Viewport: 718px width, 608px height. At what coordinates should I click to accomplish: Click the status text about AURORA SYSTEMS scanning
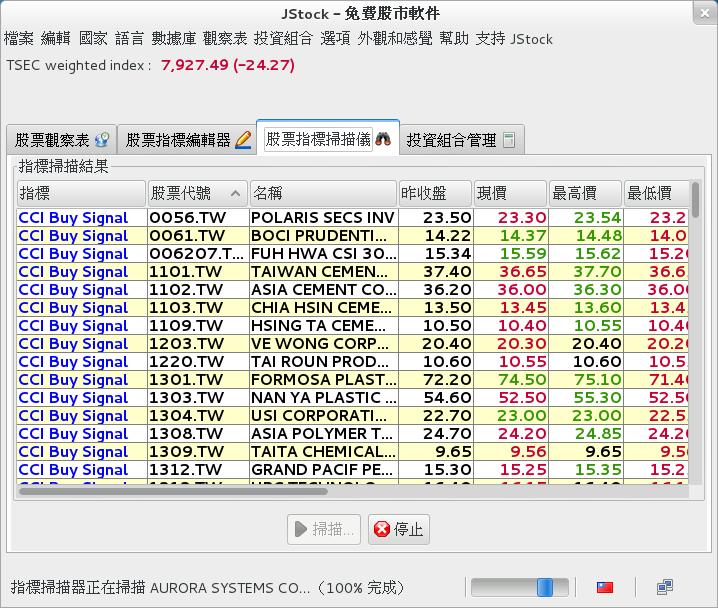click(x=207, y=587)
